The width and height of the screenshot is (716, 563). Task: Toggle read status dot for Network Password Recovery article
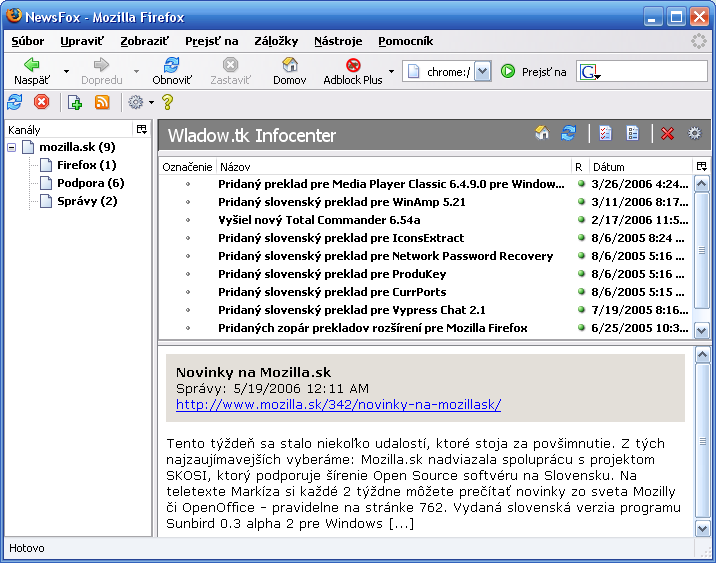(x=581, y=256)
